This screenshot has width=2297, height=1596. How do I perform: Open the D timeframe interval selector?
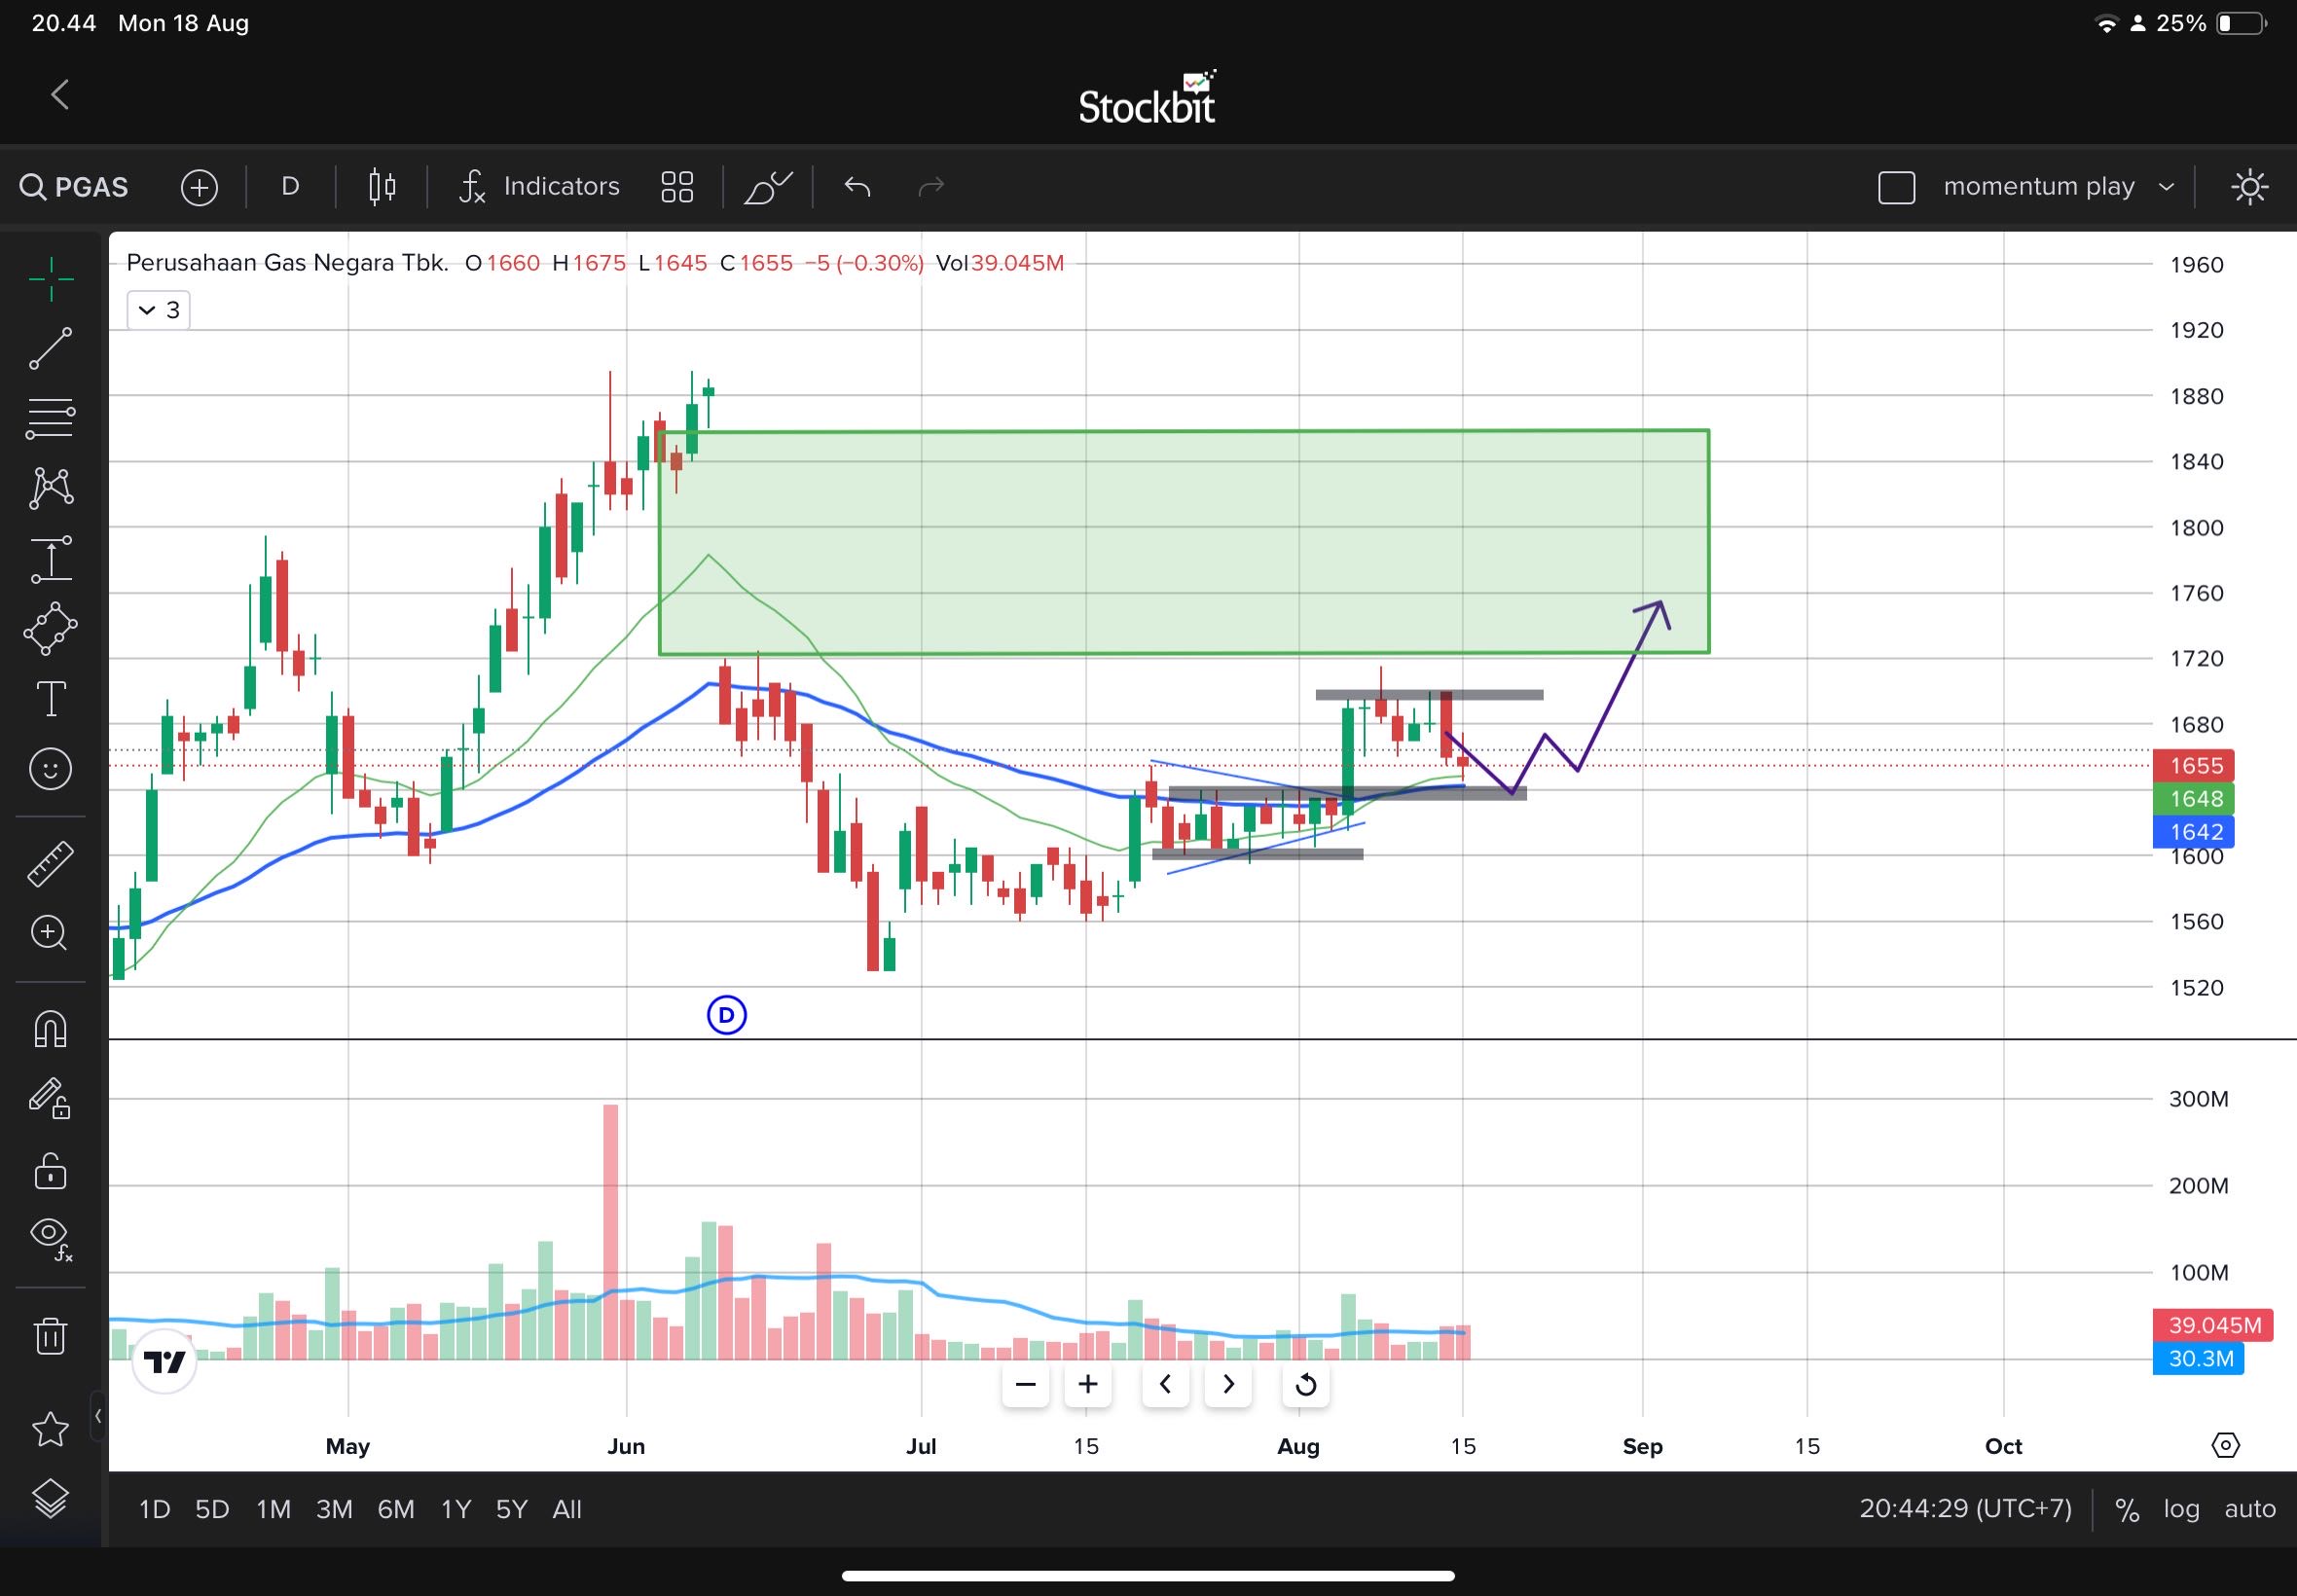(290, 187)
